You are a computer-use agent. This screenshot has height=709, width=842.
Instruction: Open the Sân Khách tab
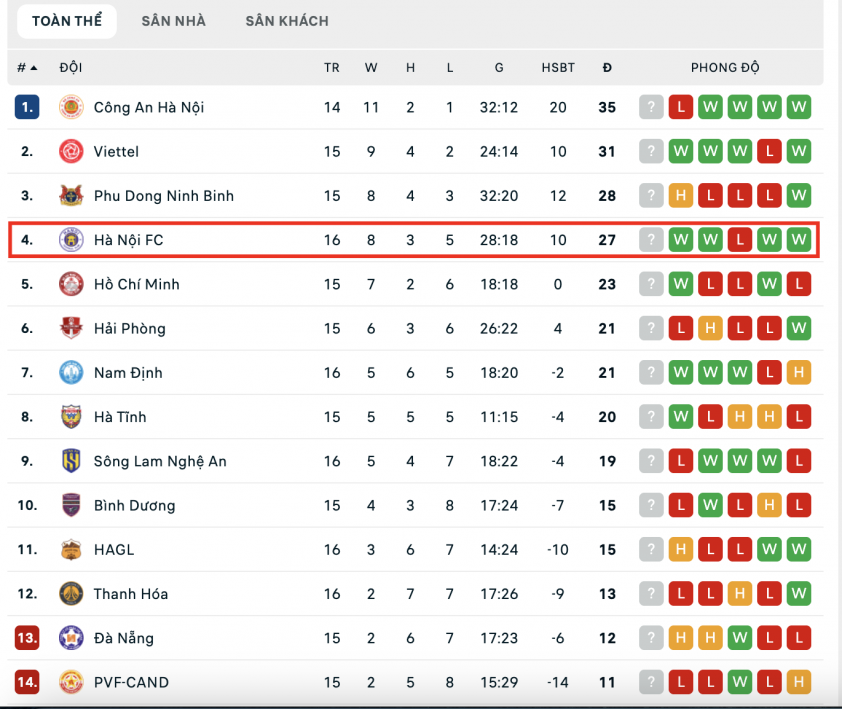287,21
